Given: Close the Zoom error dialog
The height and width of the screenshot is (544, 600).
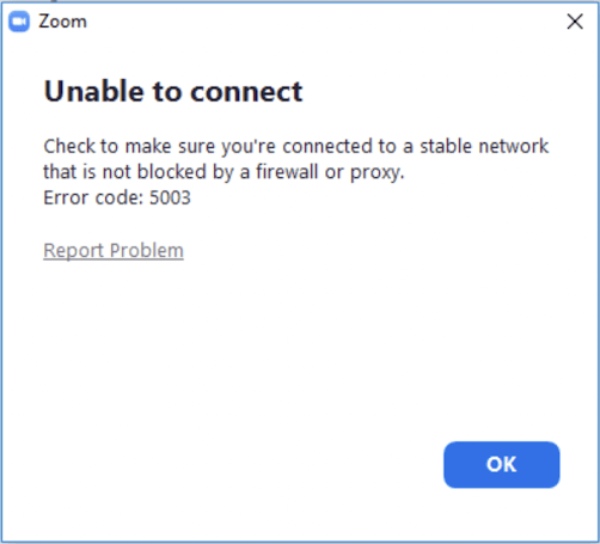Looking at the screenshot, I should coord(575,22).
